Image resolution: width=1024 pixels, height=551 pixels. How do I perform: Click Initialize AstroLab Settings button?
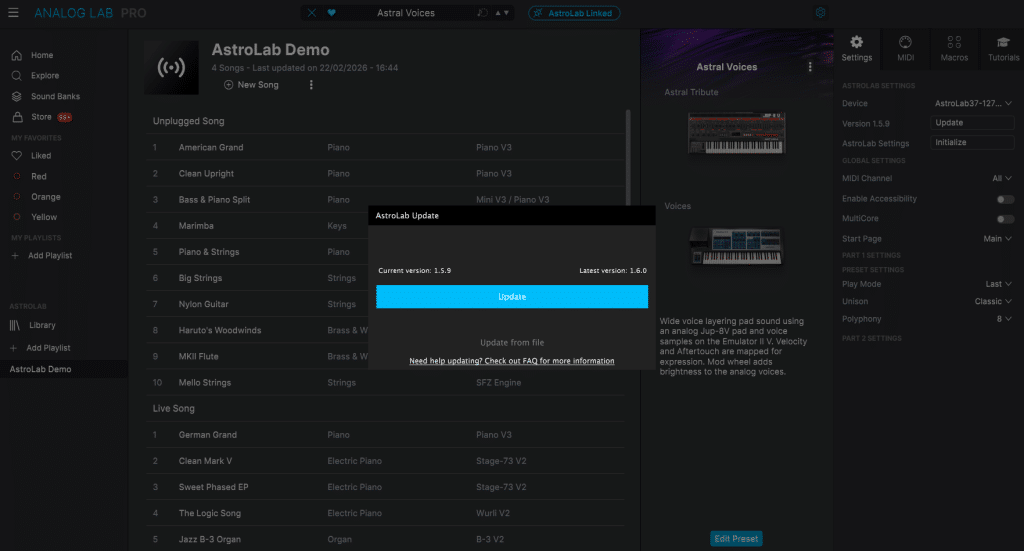pyautogui.click(x=972, y=142)
